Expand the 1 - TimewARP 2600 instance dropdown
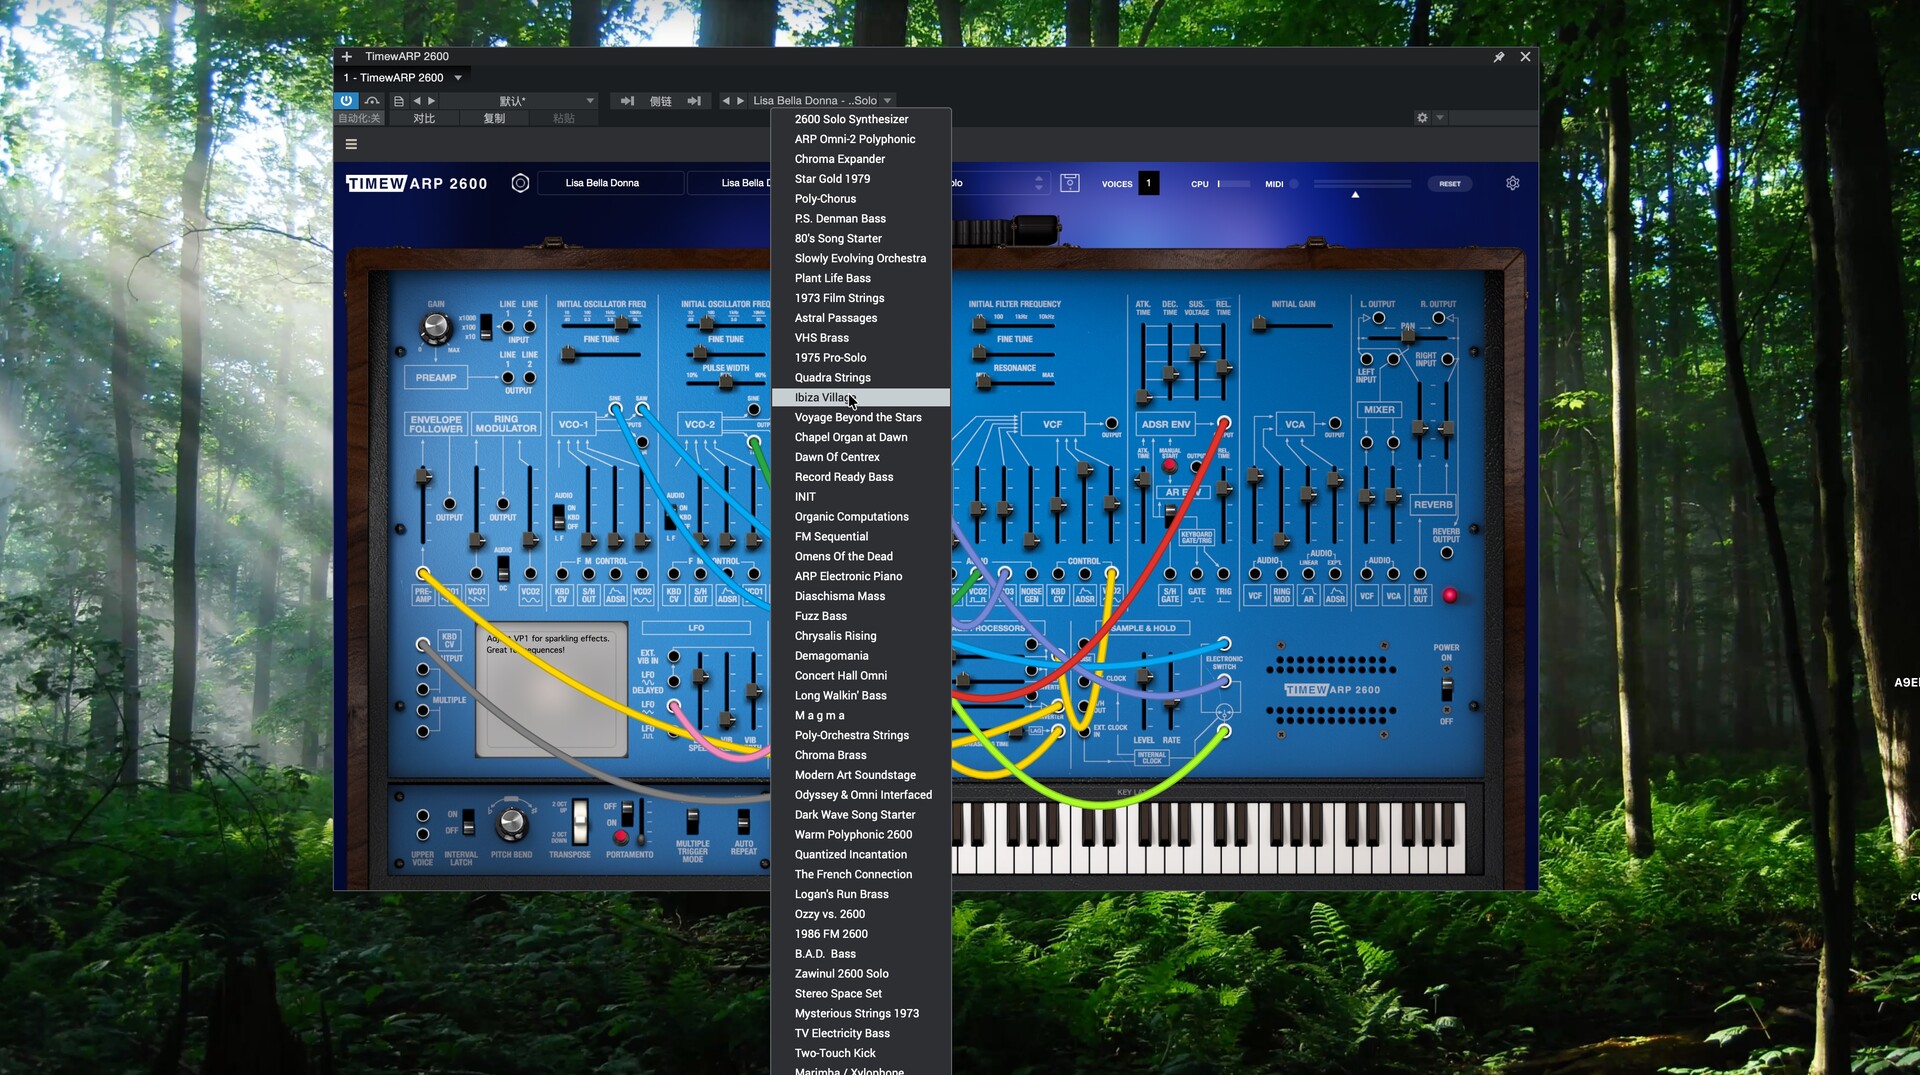1920x1075 pixels. coord(458,78)
